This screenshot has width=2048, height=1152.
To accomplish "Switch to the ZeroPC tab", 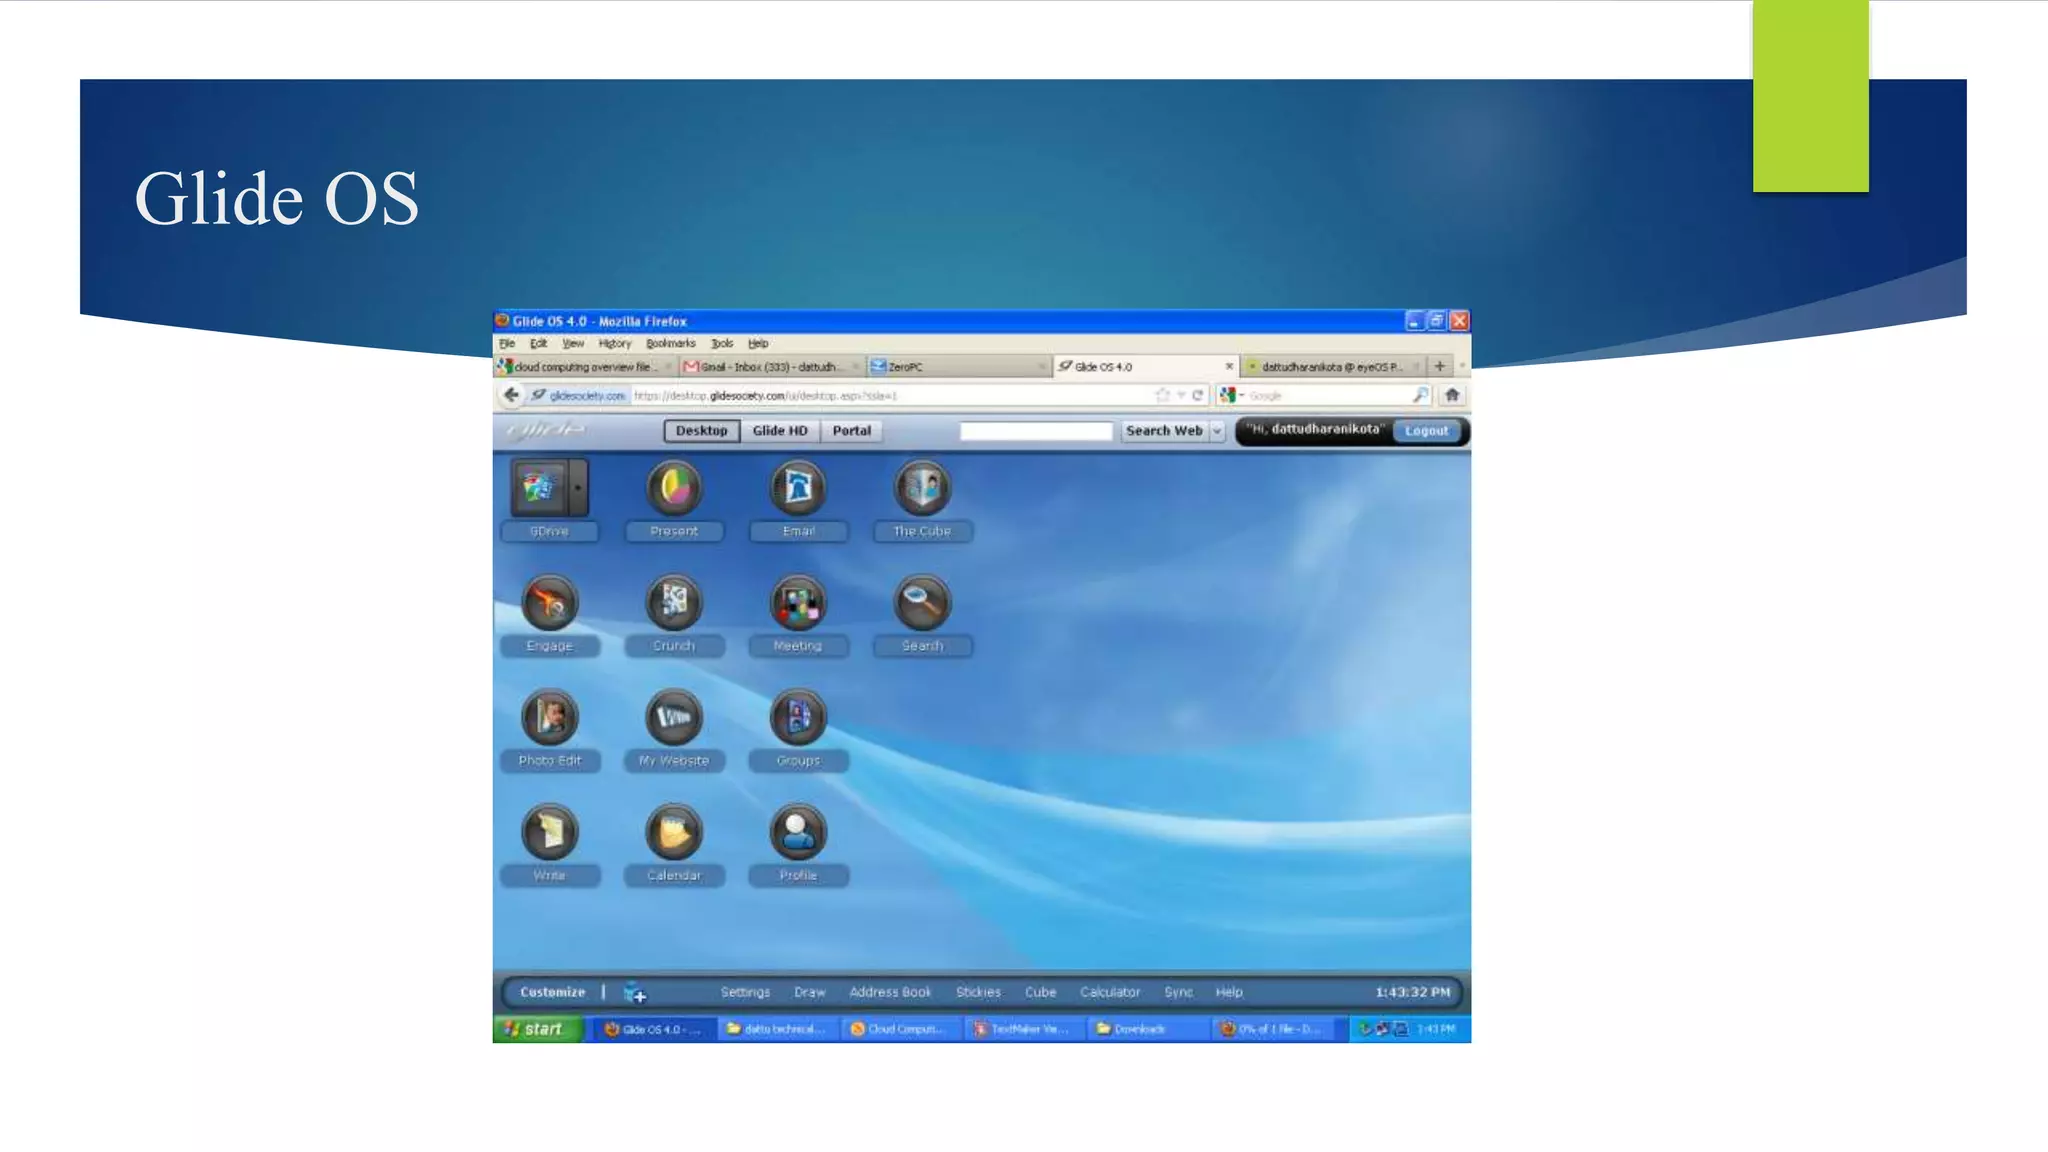I will click(x=958, y=367).
